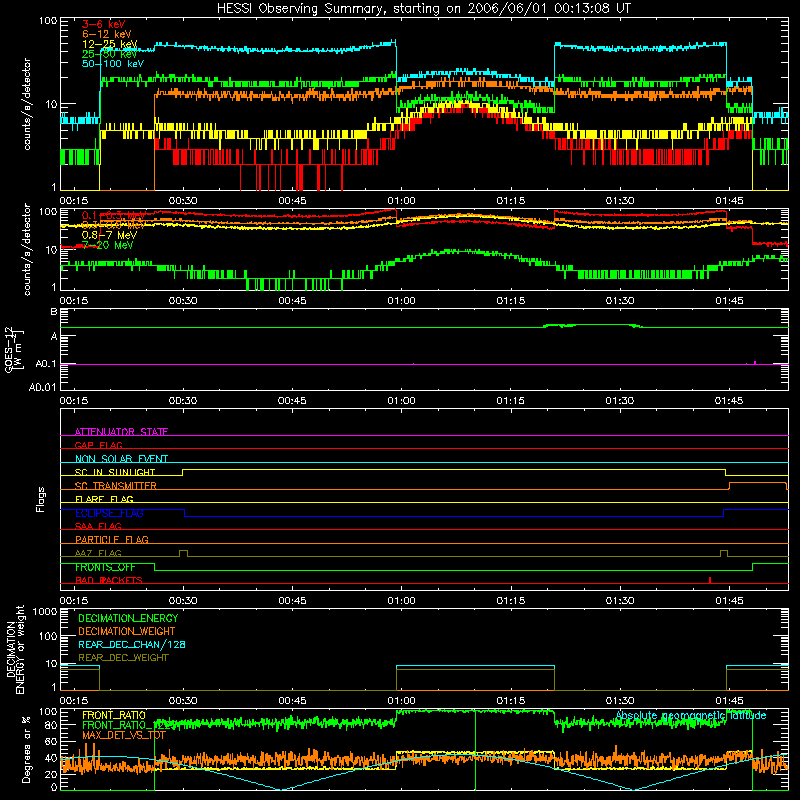Select the 12-25 keV legend label
This screenshot has width=800, height=800.
coord(110,44)
